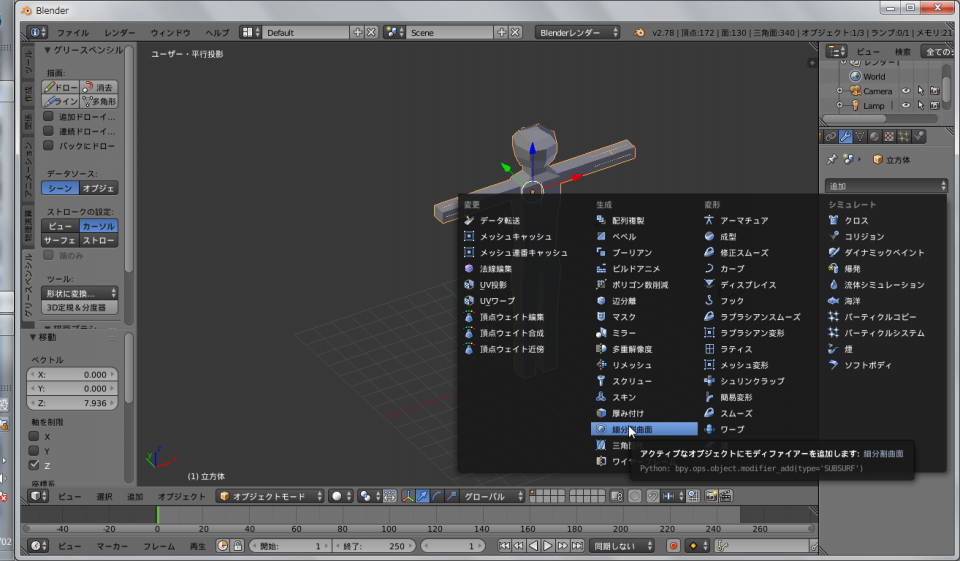Toggle Lamp visibility eye in outliner
The image size is (960, 561).
pos(906,105)
